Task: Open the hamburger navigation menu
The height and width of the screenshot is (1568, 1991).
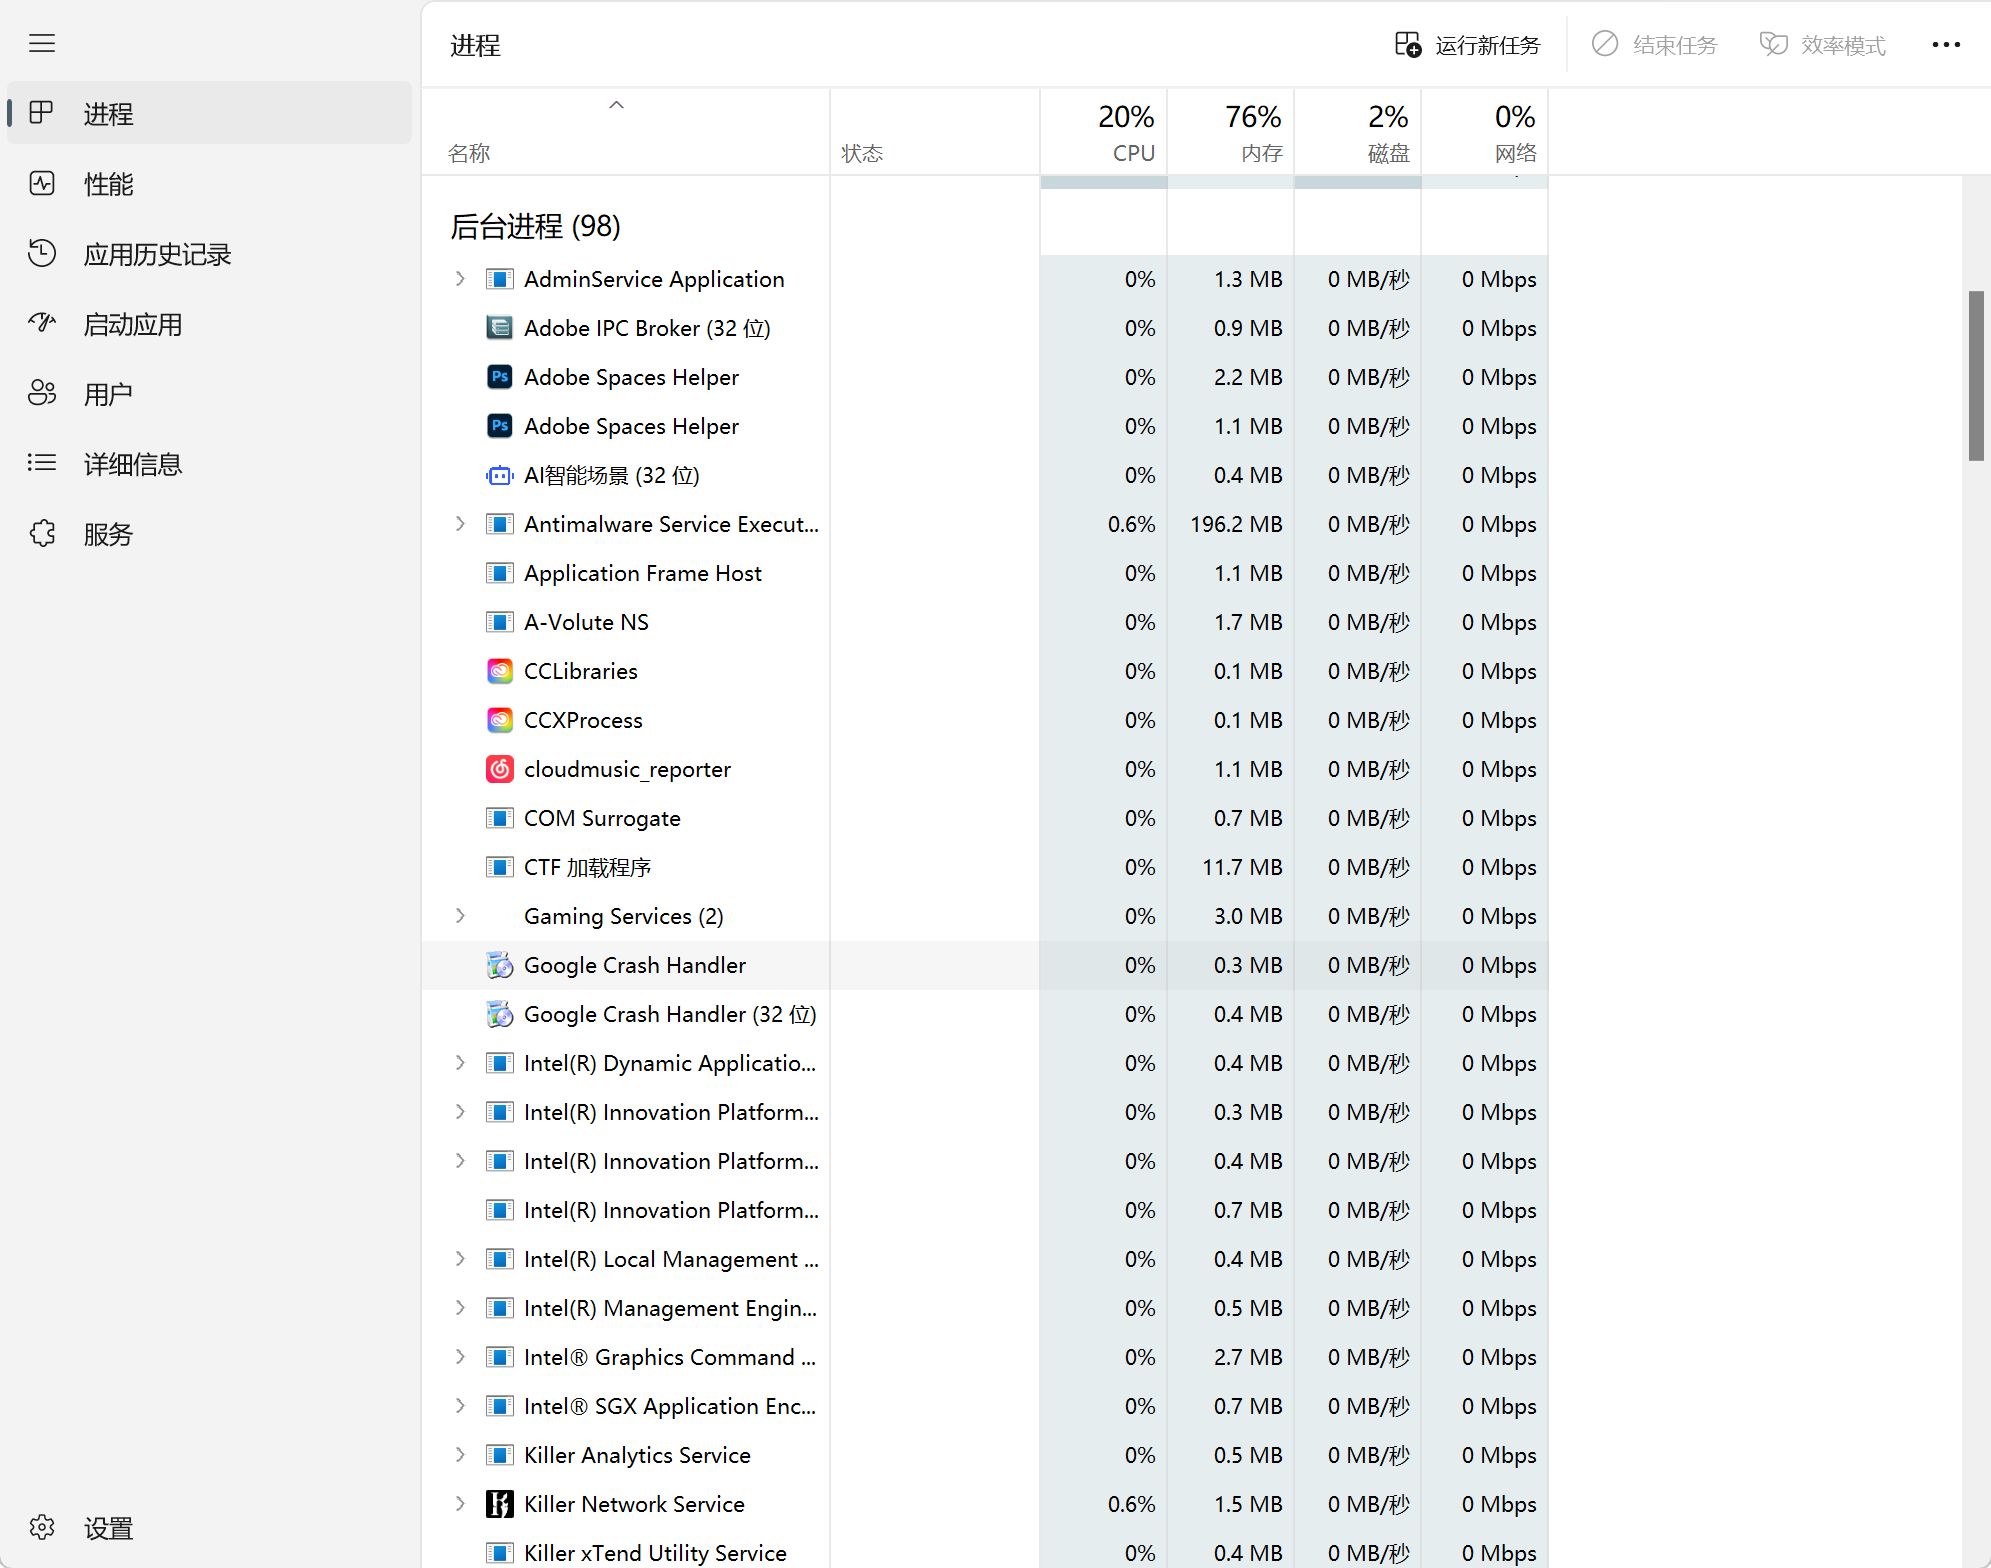Action: (42, 43)
